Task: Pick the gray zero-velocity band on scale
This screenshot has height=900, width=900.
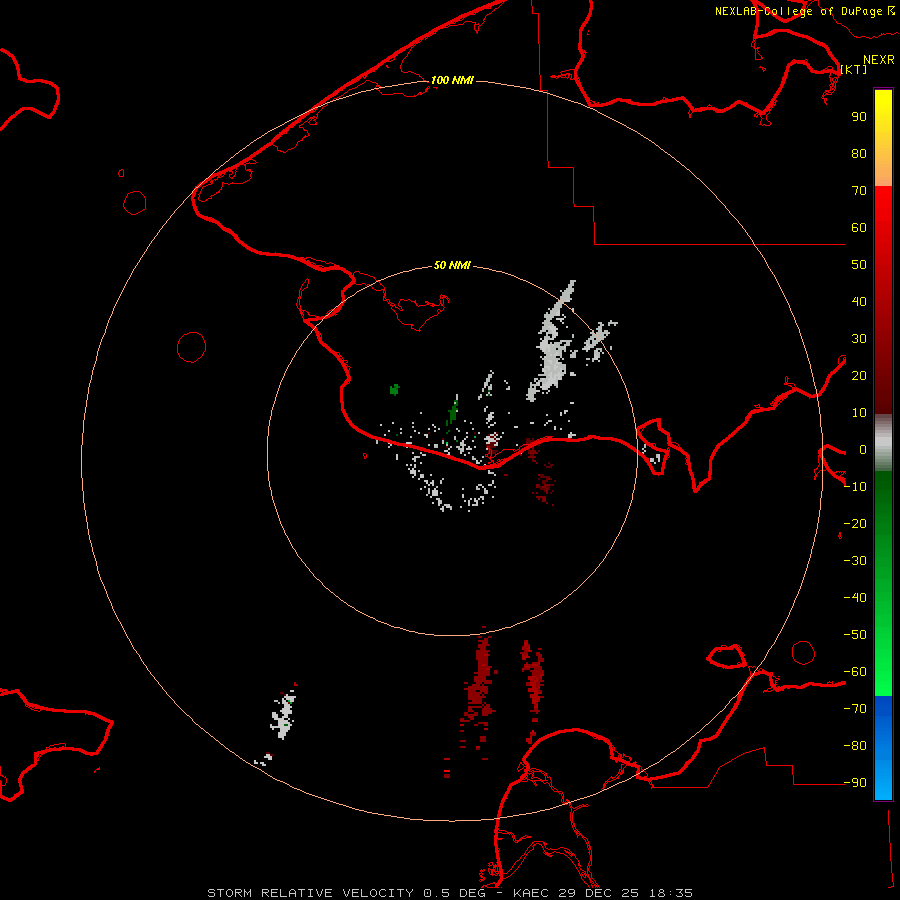Action: point(883,443)
